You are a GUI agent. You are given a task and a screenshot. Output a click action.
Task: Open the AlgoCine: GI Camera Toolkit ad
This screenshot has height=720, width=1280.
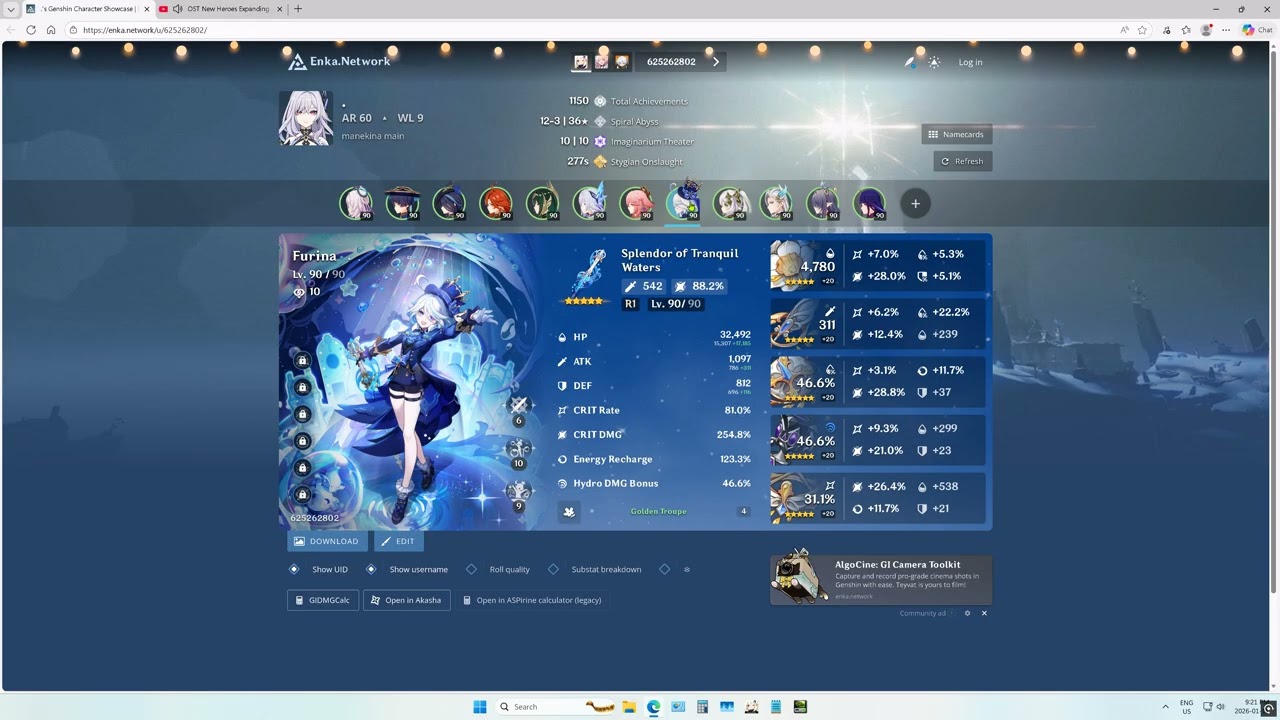click(881, 580)
